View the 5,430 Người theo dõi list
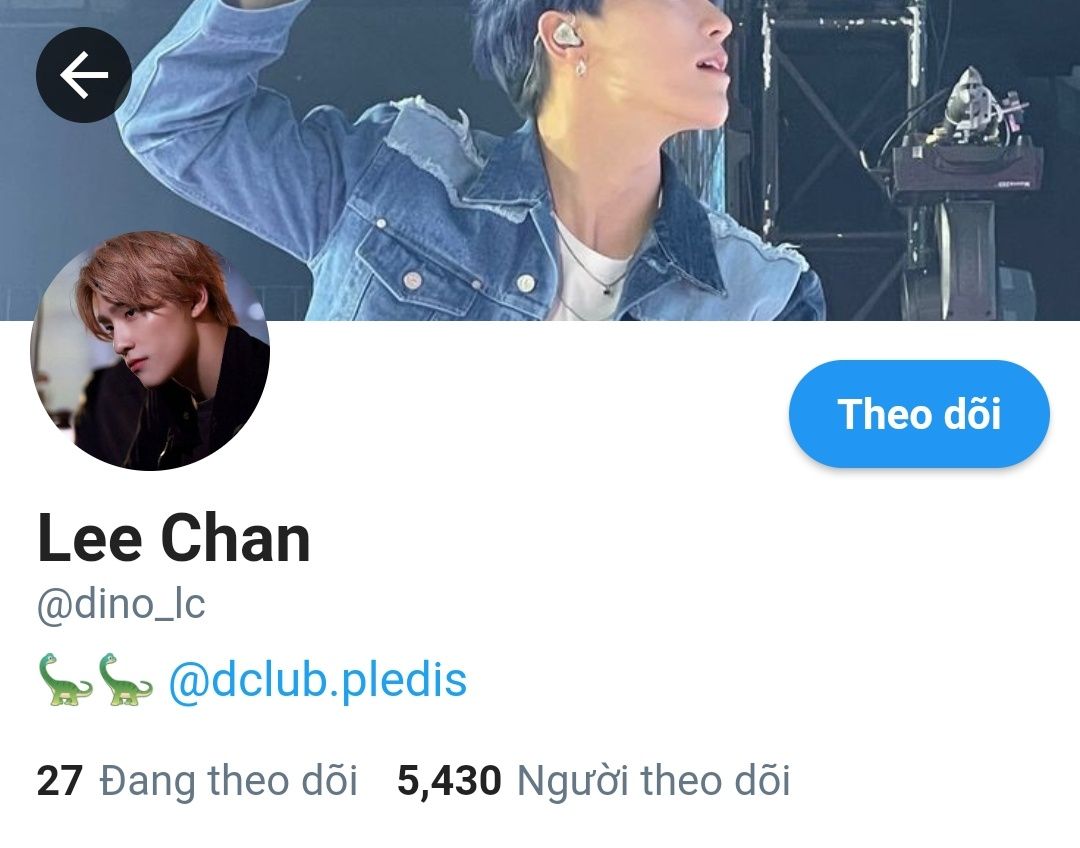This screenshot has width=1080, height=848. click(593, 781)
